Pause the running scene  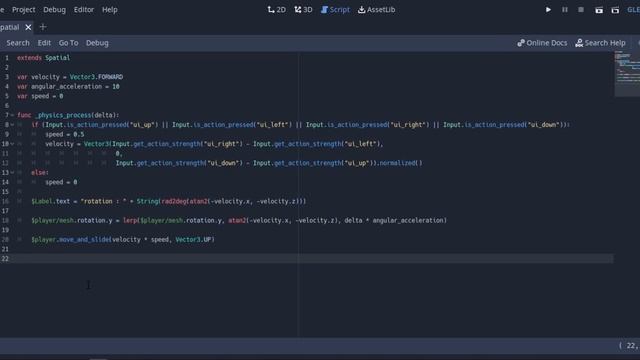tap(564, 9)
